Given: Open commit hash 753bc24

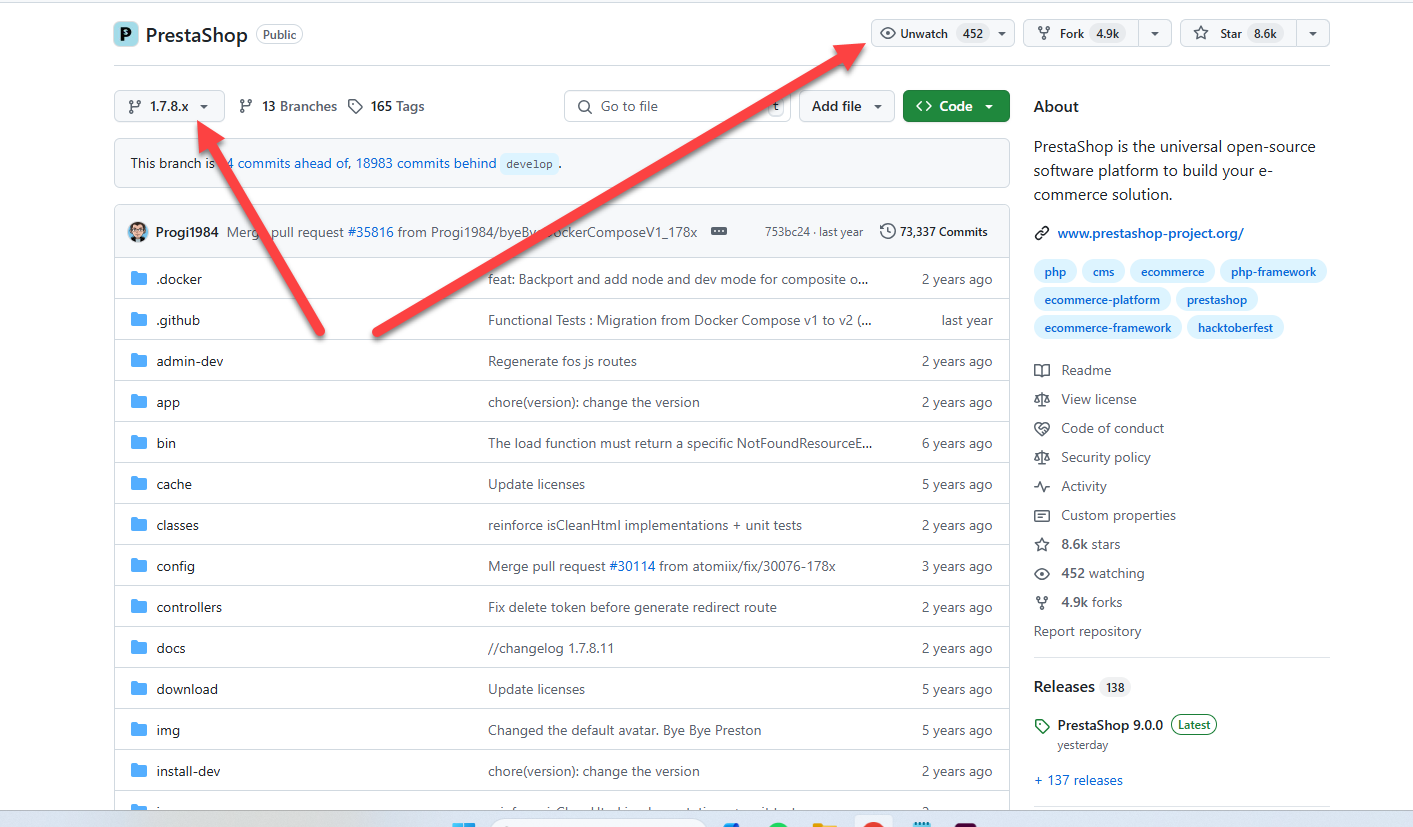Looking at the screenshot, I should pyautogui.click(x=789, y=232).
